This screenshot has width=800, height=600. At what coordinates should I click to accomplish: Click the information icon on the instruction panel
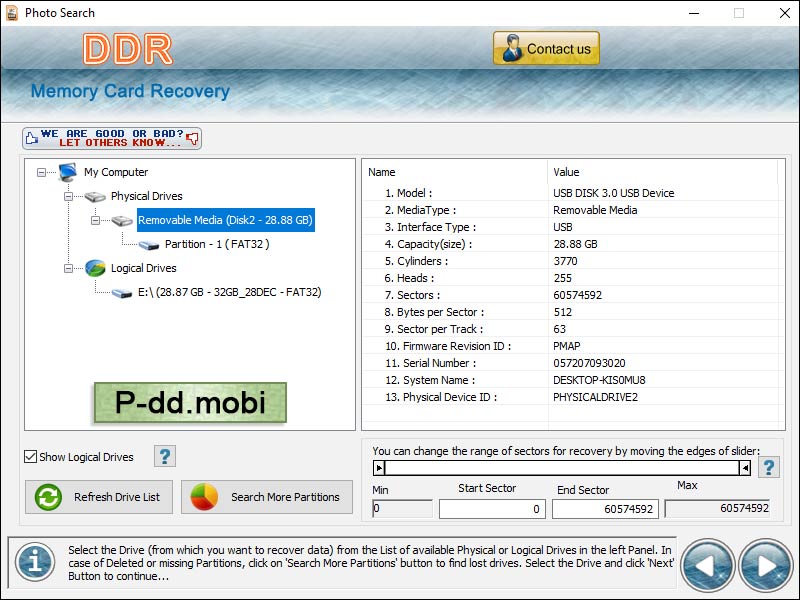point(34,562)
